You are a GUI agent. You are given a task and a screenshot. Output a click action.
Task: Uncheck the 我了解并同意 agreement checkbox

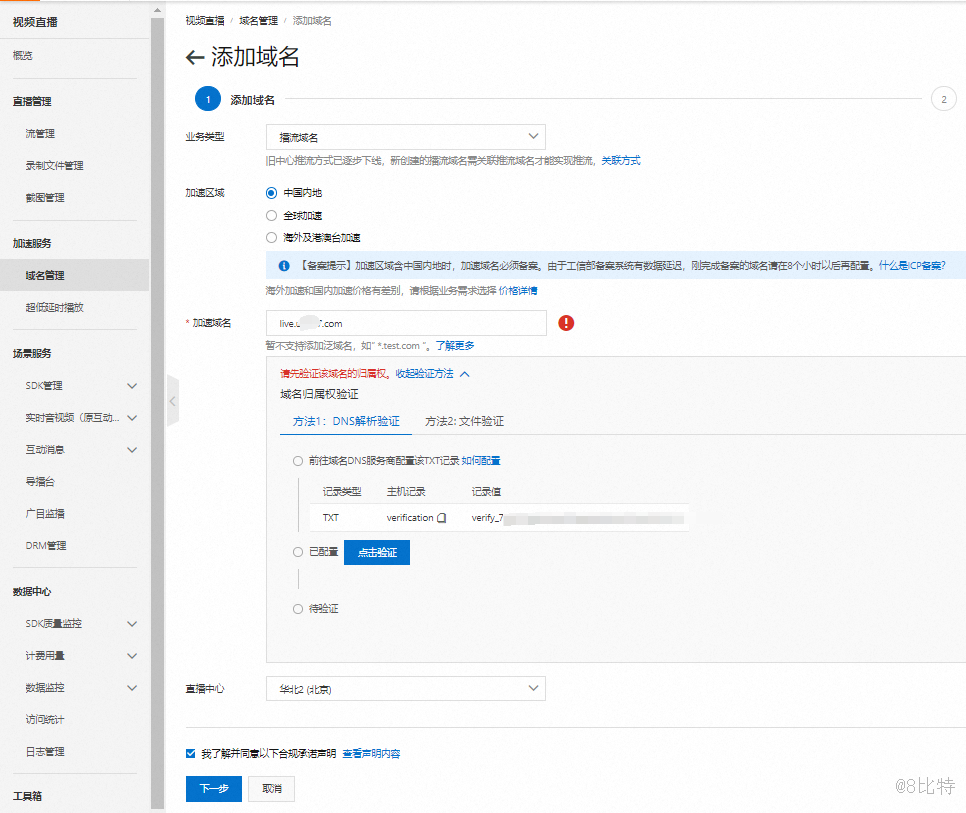189,753
